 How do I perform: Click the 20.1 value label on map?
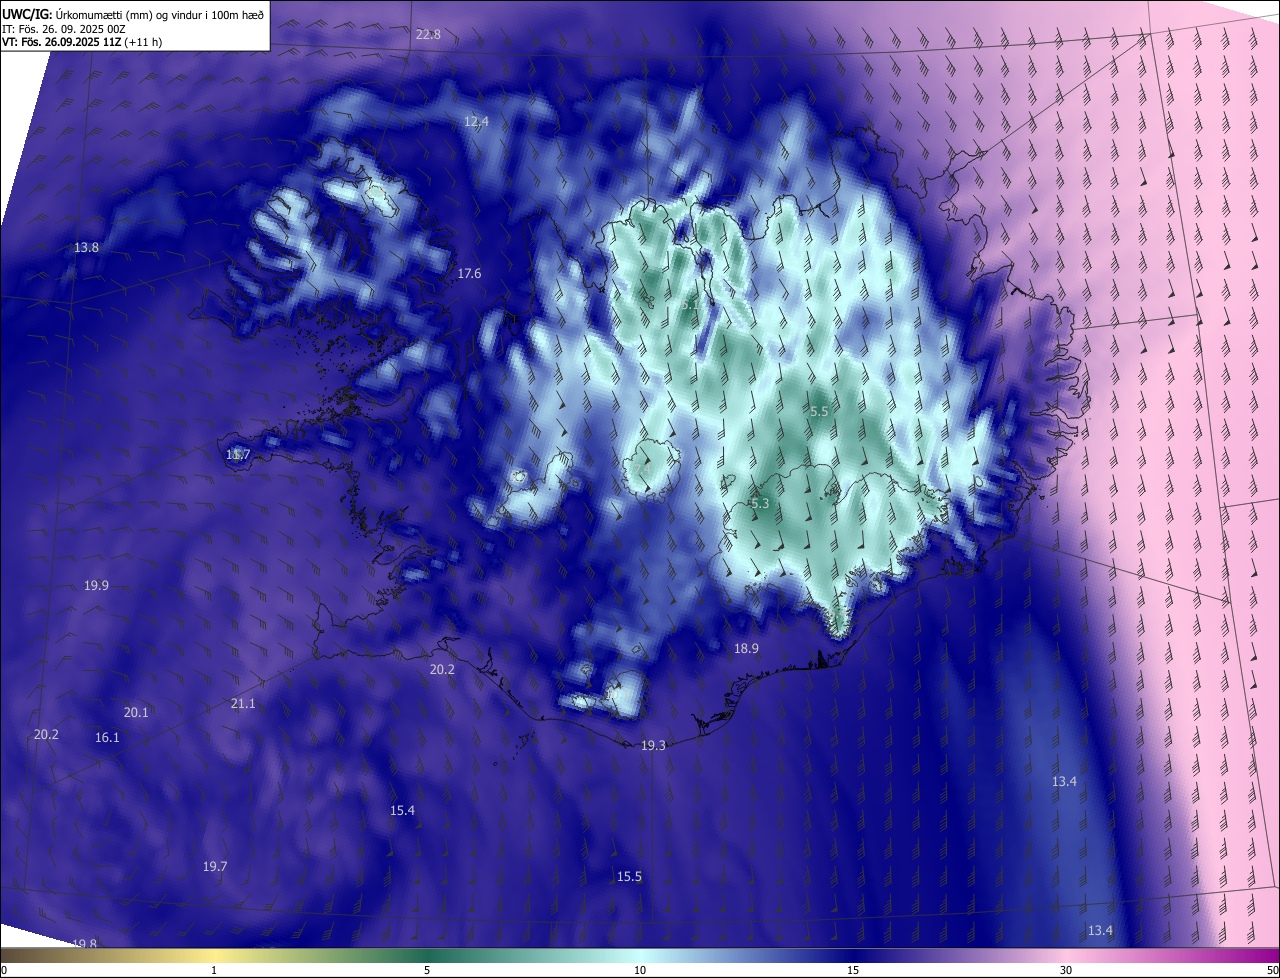[136, 712]
